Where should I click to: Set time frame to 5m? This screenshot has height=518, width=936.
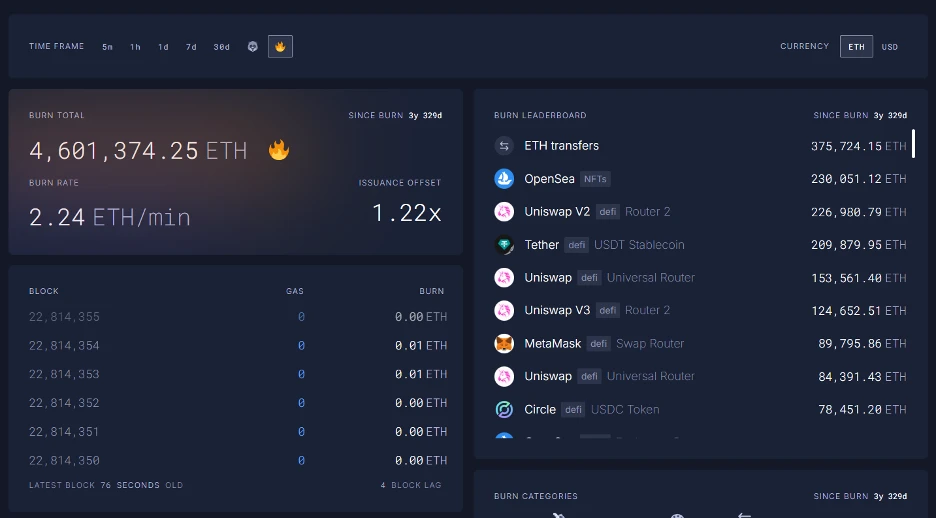[107, 47]
